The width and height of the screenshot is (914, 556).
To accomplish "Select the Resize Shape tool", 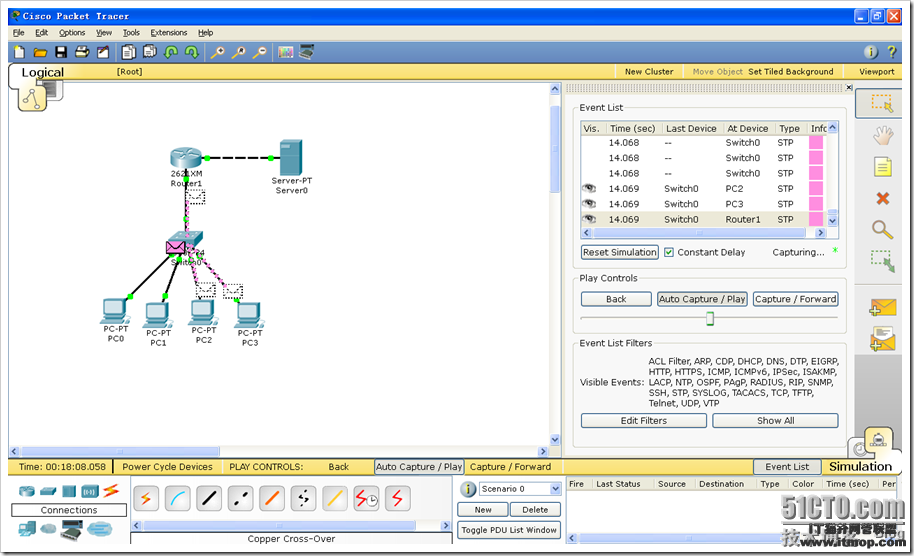I will [x=883, y=261].
